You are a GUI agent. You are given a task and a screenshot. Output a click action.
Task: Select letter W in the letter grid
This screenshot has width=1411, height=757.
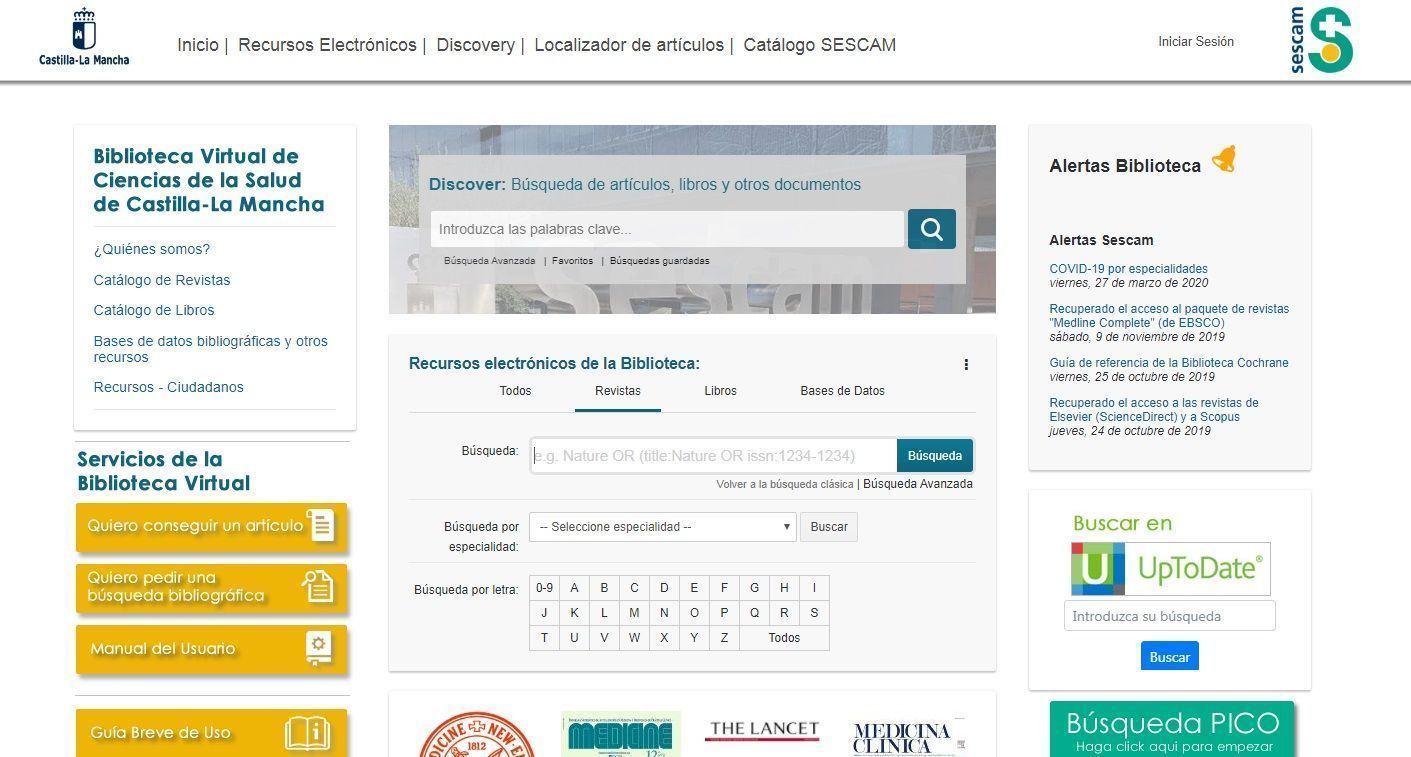pyautogui.click(x=634, y=638)
